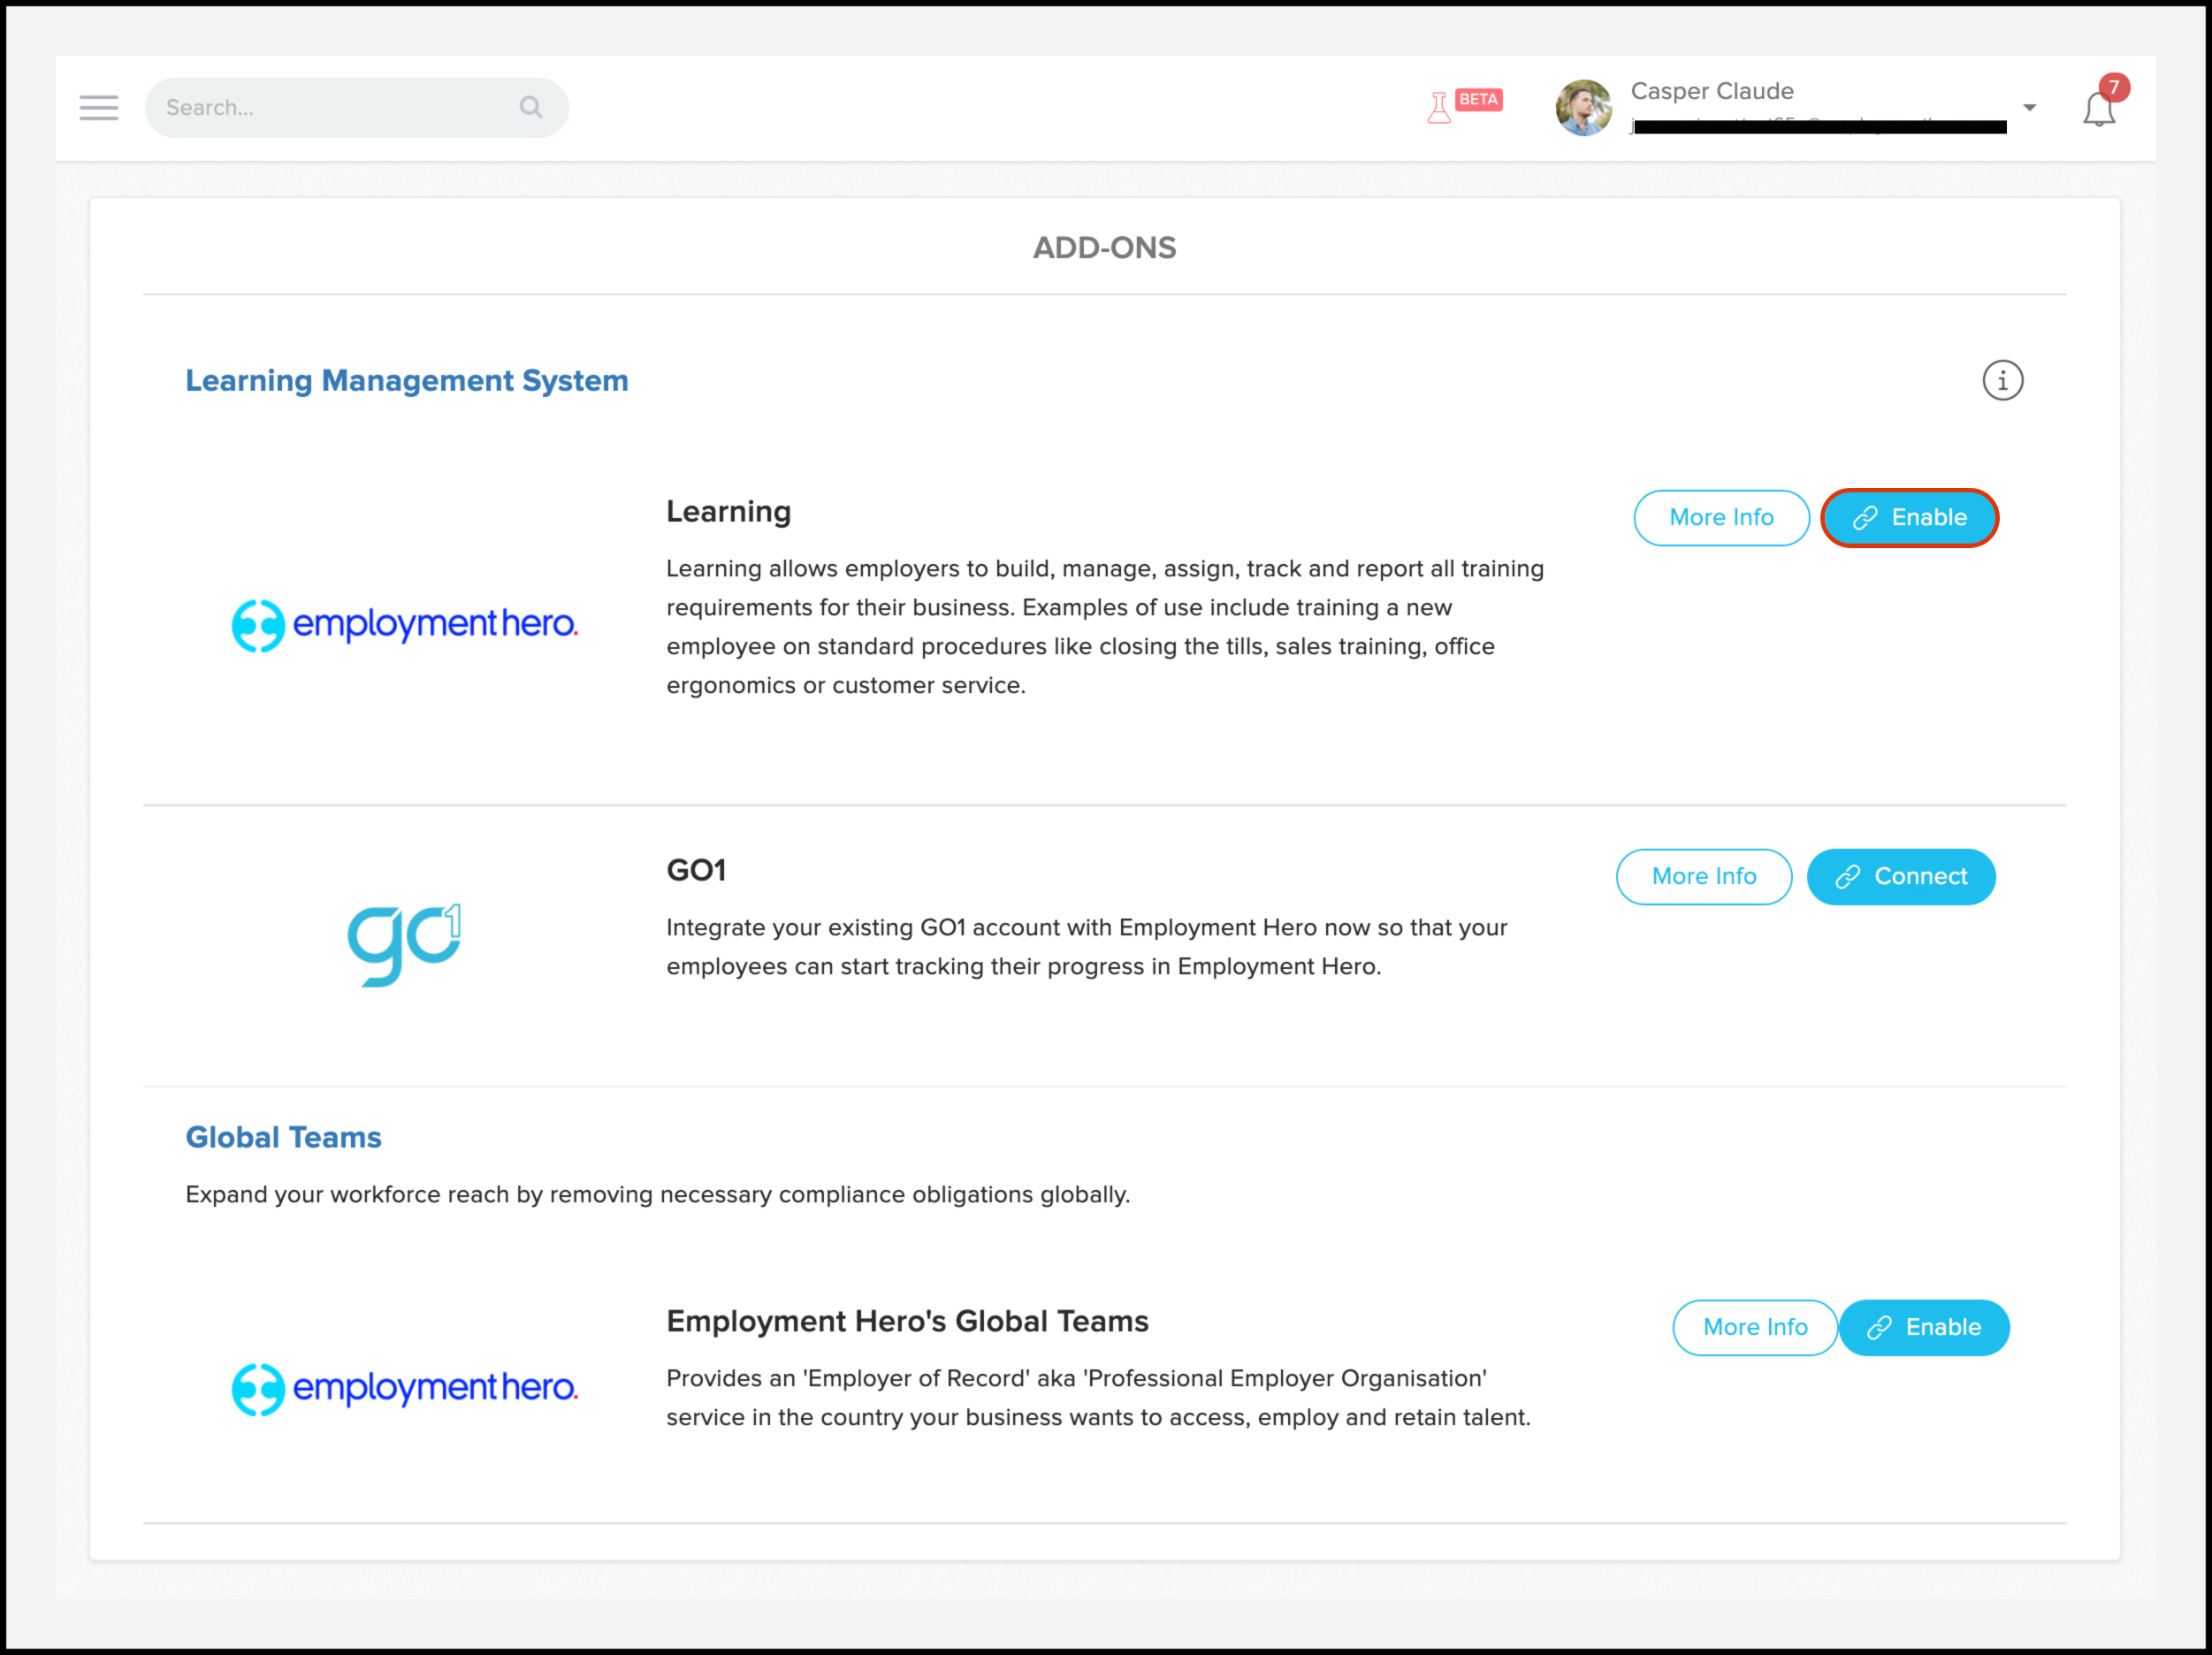Enable Employment Hero's Global Teams
This screenshot has width=2212, height=1655.
point(1923,1327)
